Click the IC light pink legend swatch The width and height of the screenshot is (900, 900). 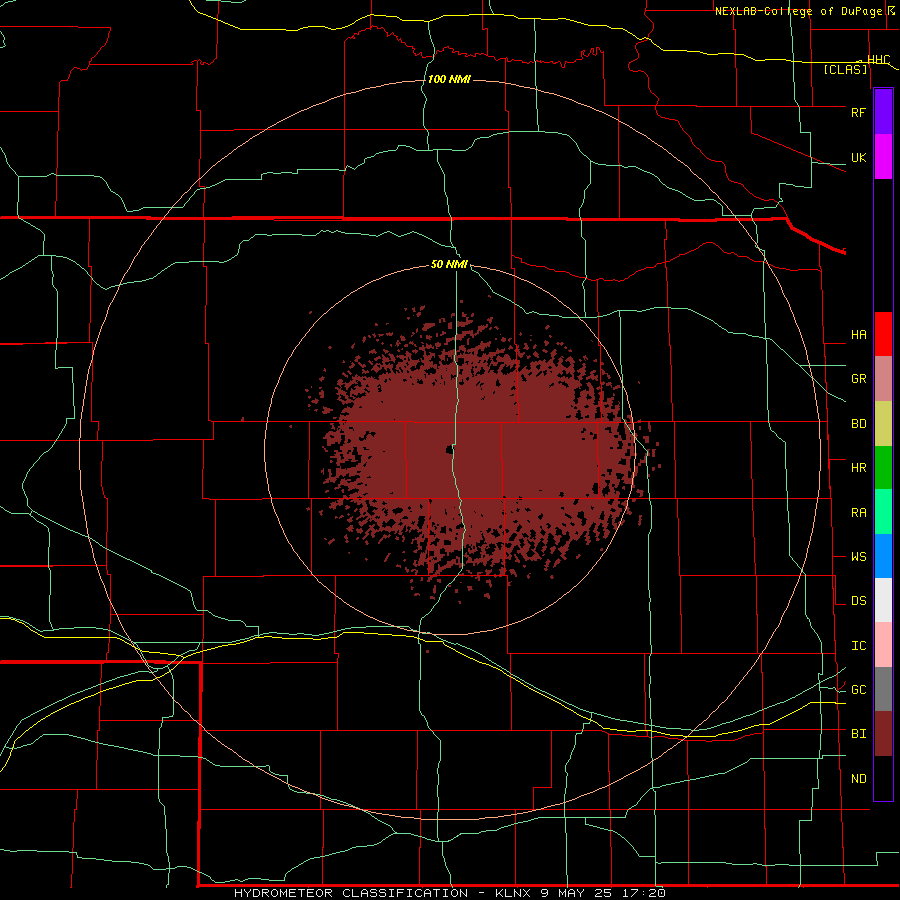tap(883, 645)
